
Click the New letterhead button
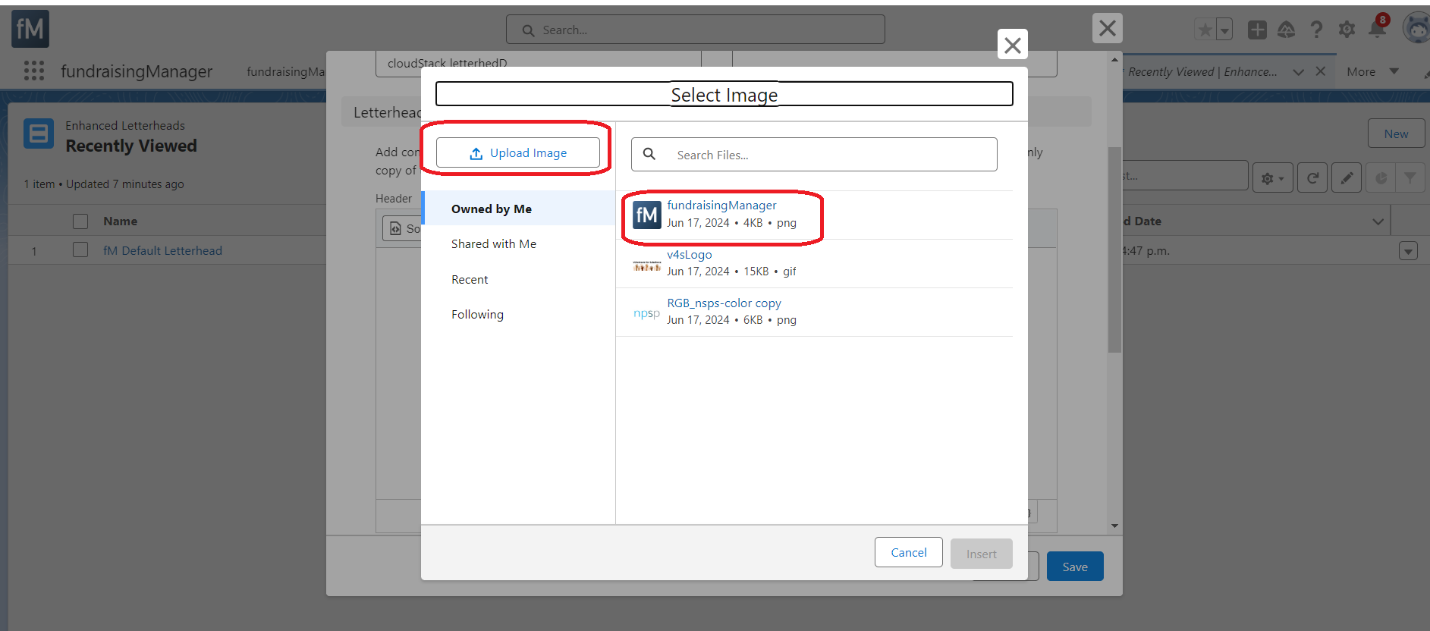[1396, 134]
